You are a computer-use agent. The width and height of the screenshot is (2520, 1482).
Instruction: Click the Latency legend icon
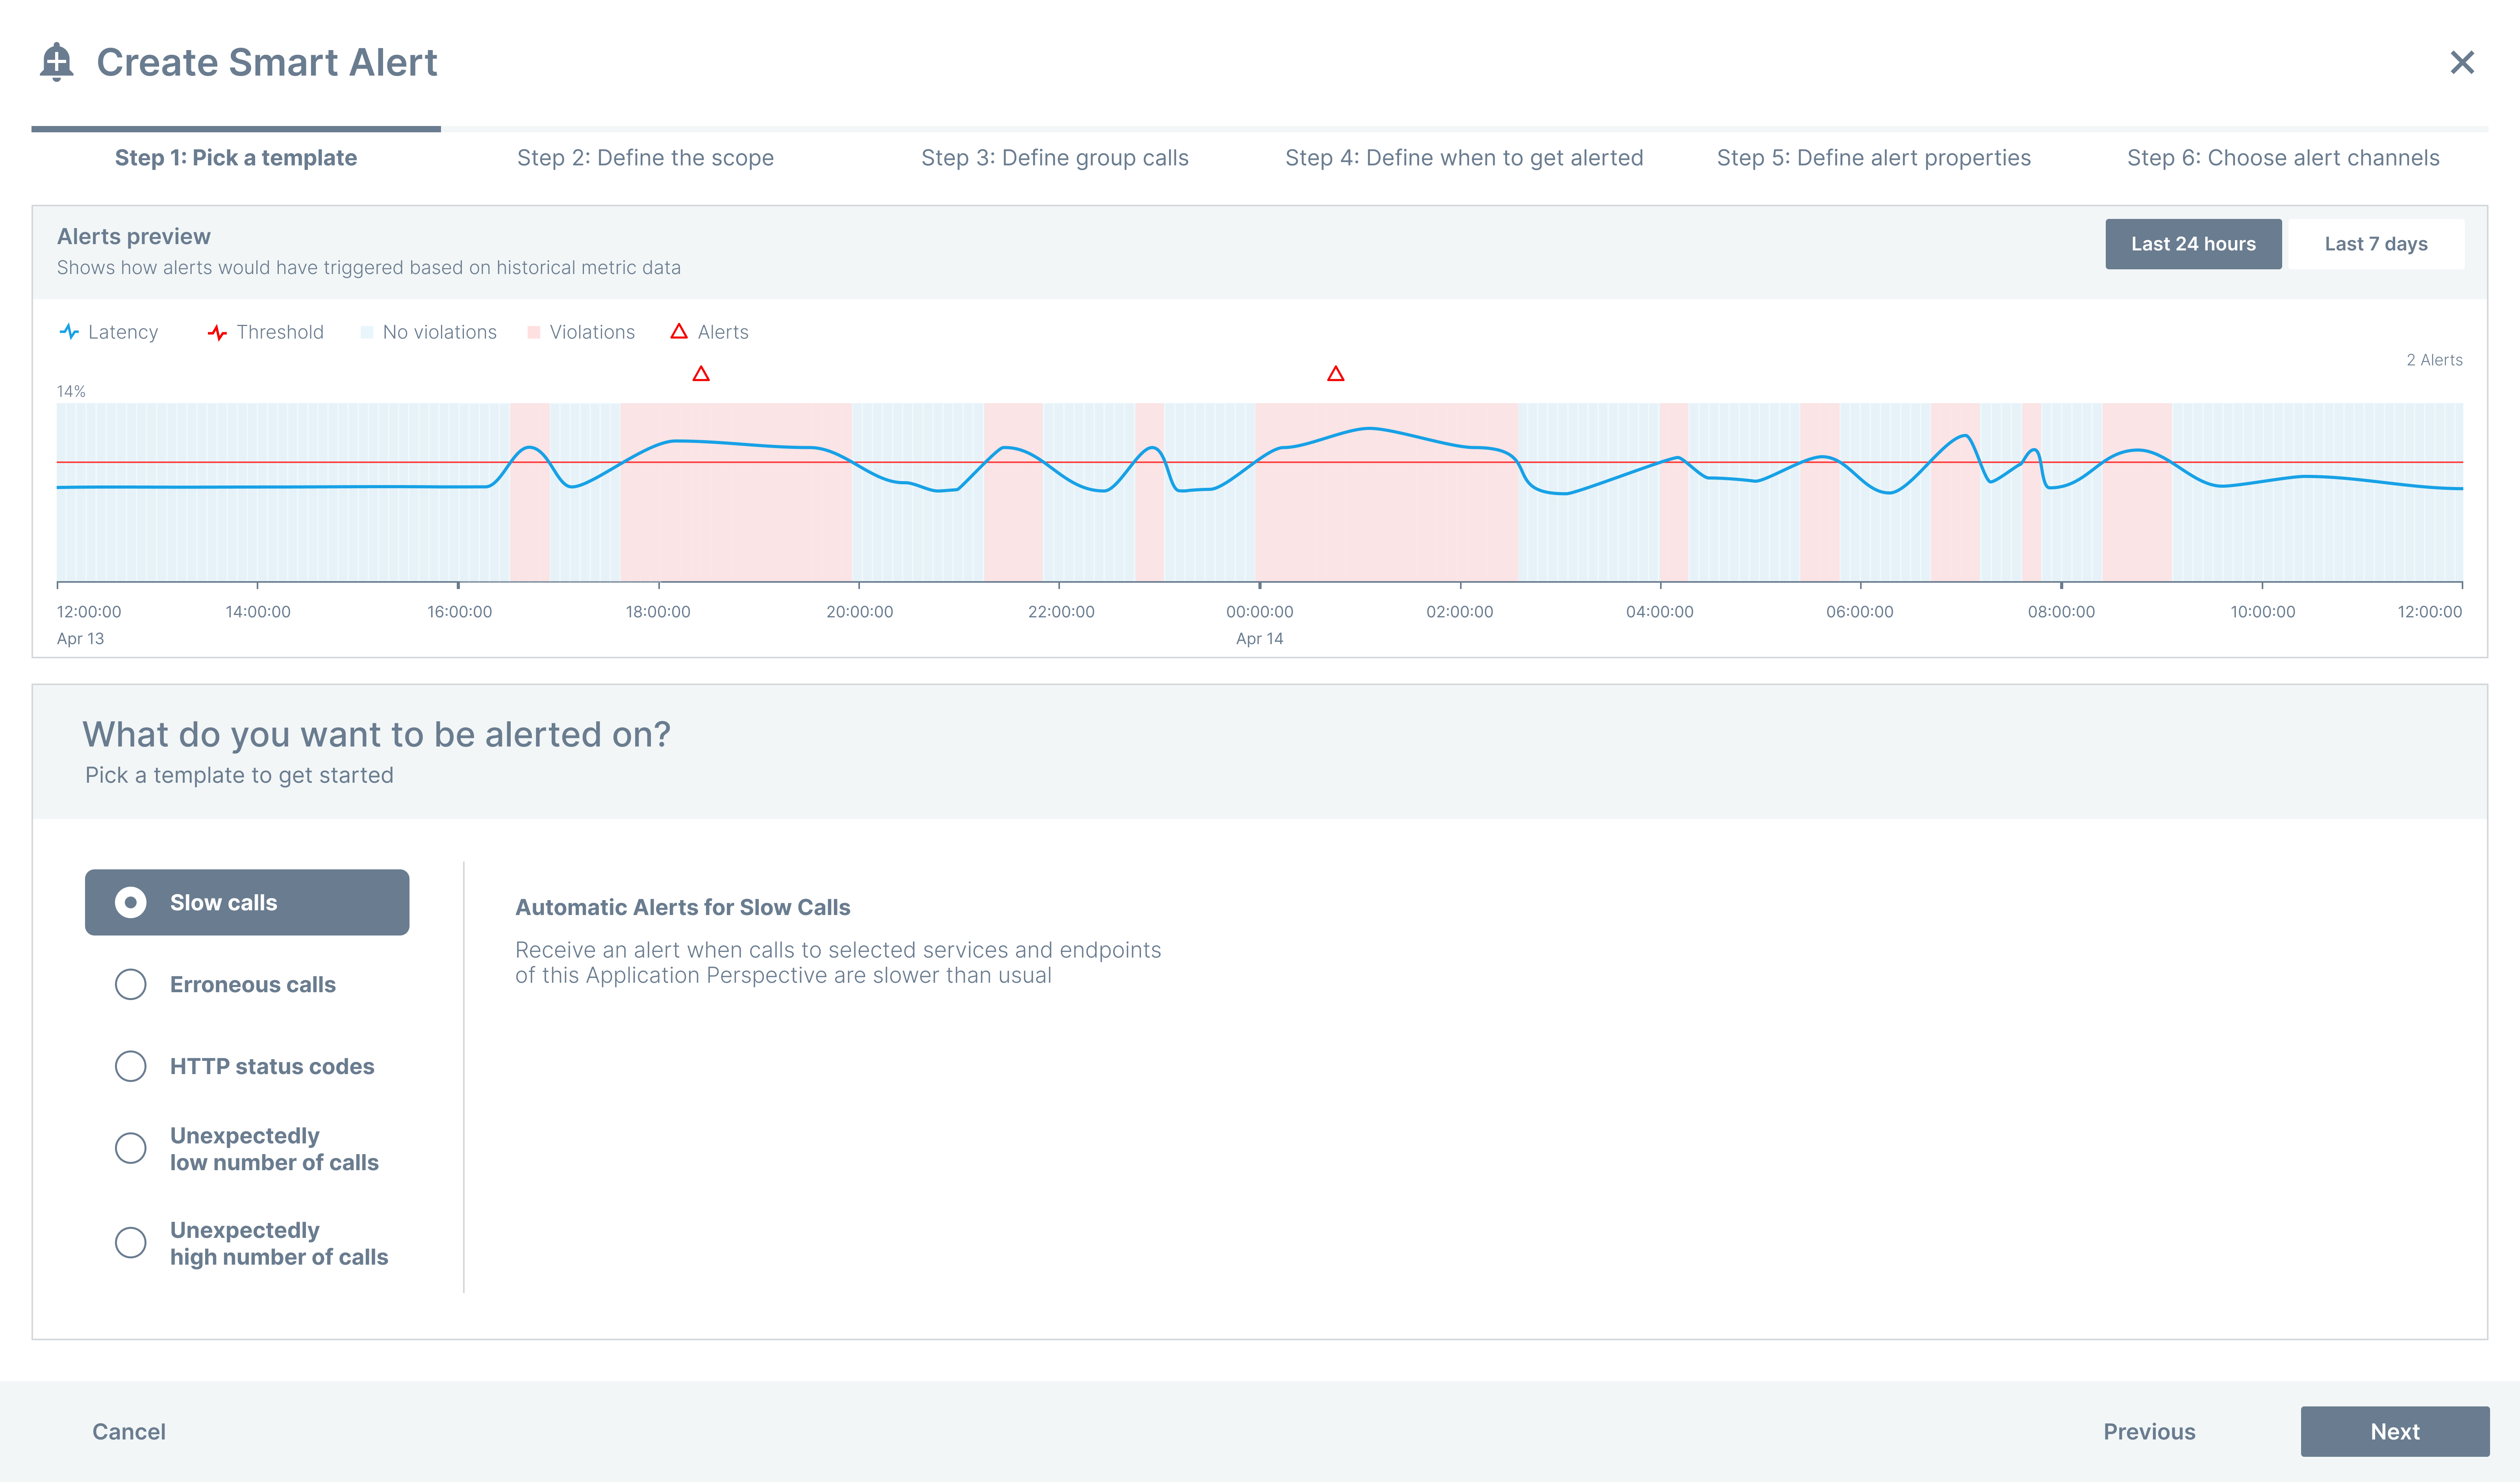tap(69, 332)
